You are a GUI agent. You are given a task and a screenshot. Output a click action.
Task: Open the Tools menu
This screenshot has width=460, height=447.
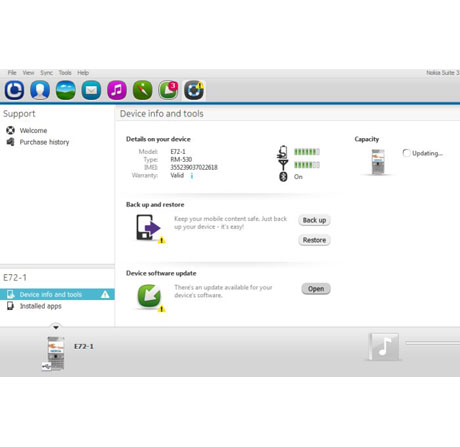(x=65, y=73)
